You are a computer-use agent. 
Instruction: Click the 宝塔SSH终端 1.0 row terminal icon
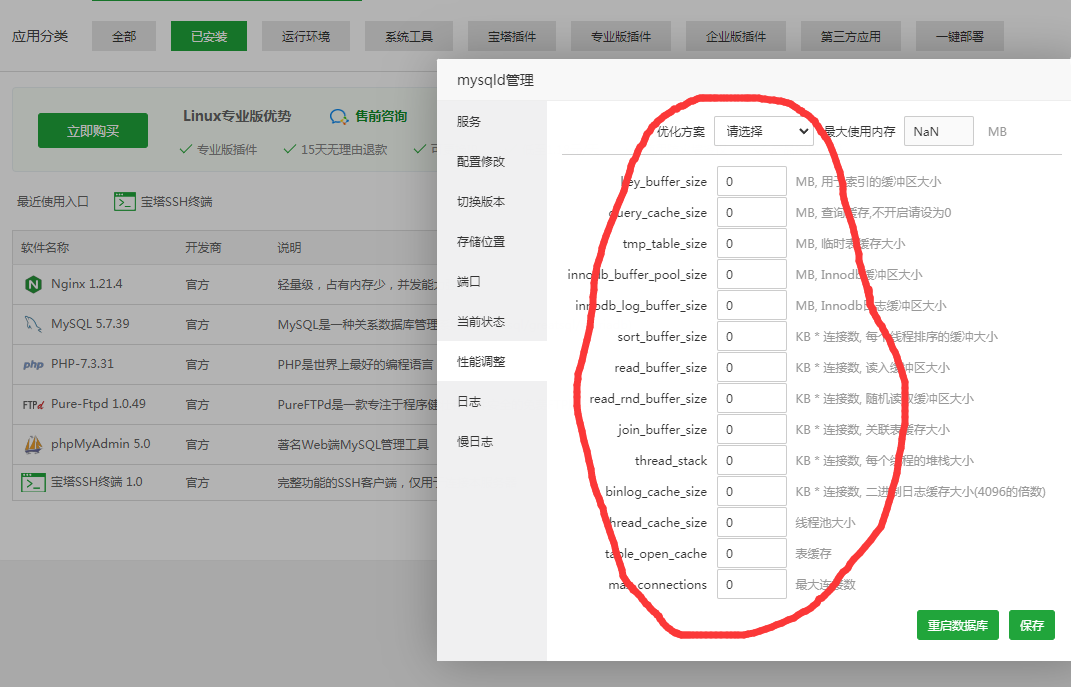(33, 483)
